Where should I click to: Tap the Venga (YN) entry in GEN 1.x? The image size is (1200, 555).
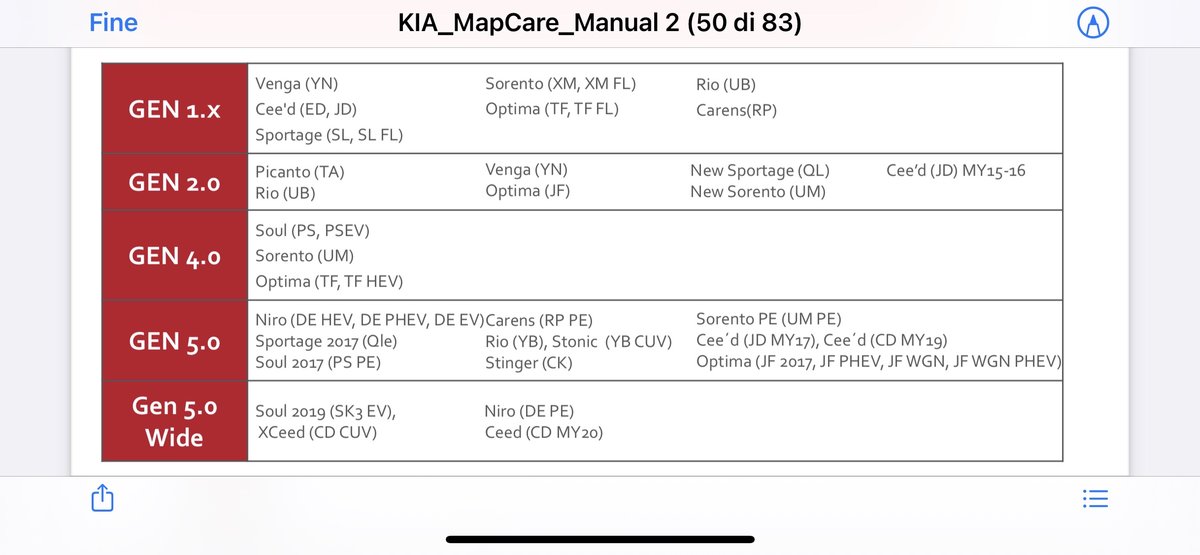tap(297, 84)
